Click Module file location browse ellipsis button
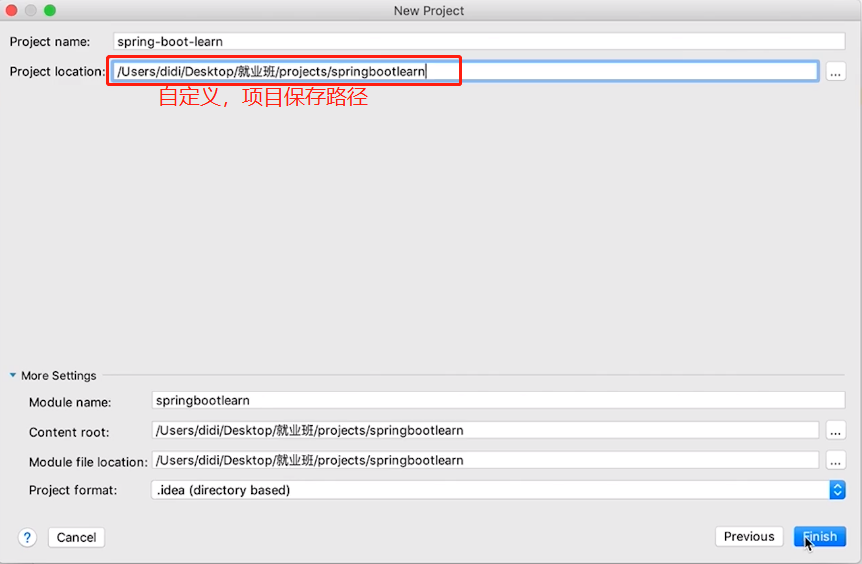This screenshot has height=564, width=862. 836,461
